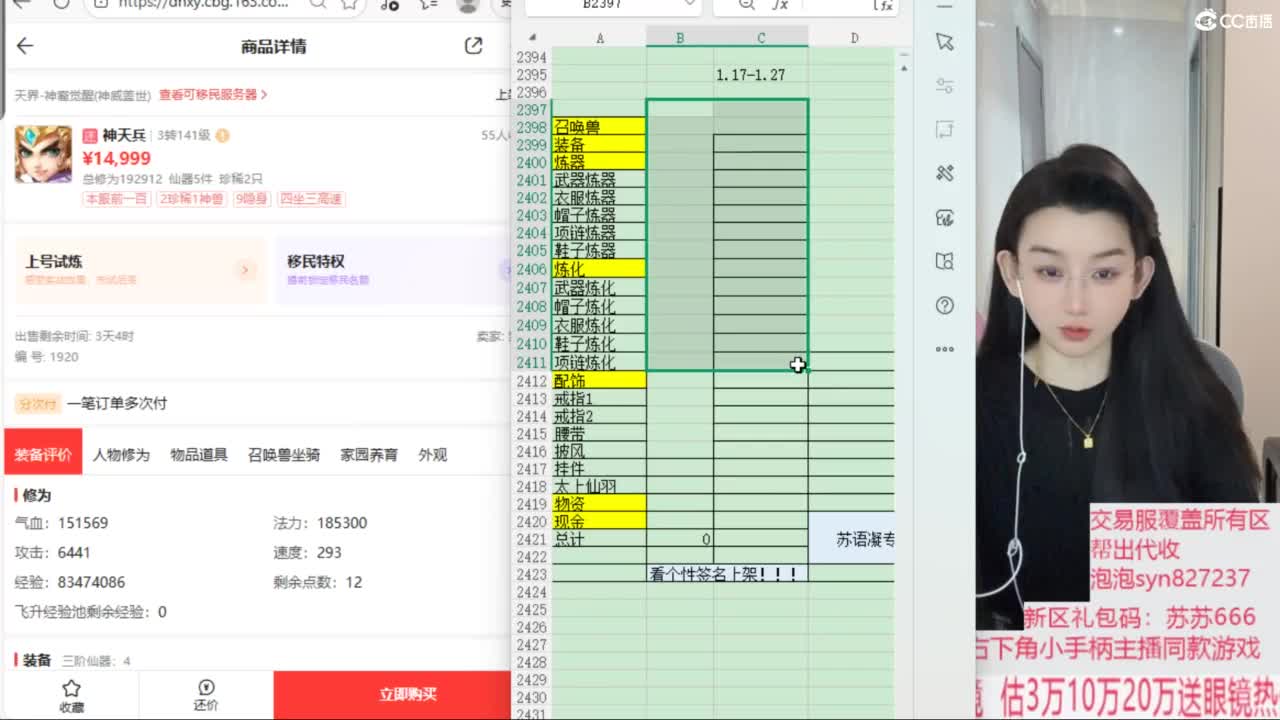Click the 太上仙羽 cell
1280x720 pixels.
pos(599,487)
